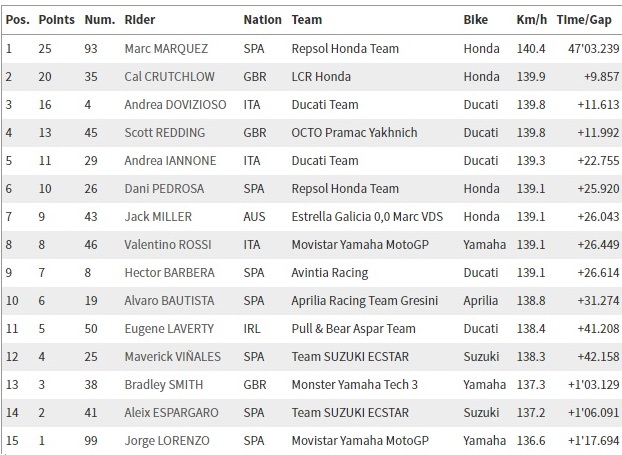
Task: Click rider name Marc MARQUEZ
Action: (x=166, y=49)
